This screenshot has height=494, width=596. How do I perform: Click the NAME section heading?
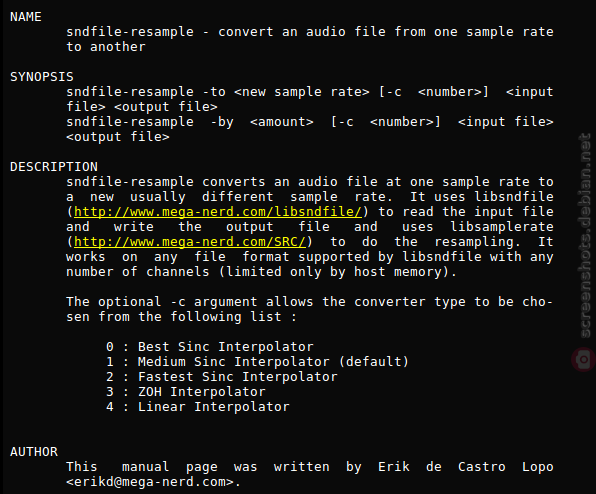click(25, 17)
